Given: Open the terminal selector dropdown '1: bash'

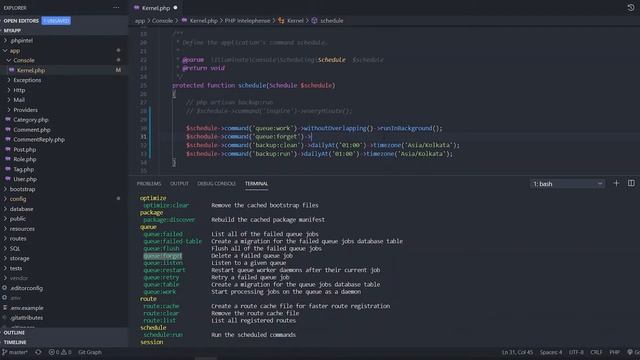Looking at the screenshot, I should [x=567, y=184].
